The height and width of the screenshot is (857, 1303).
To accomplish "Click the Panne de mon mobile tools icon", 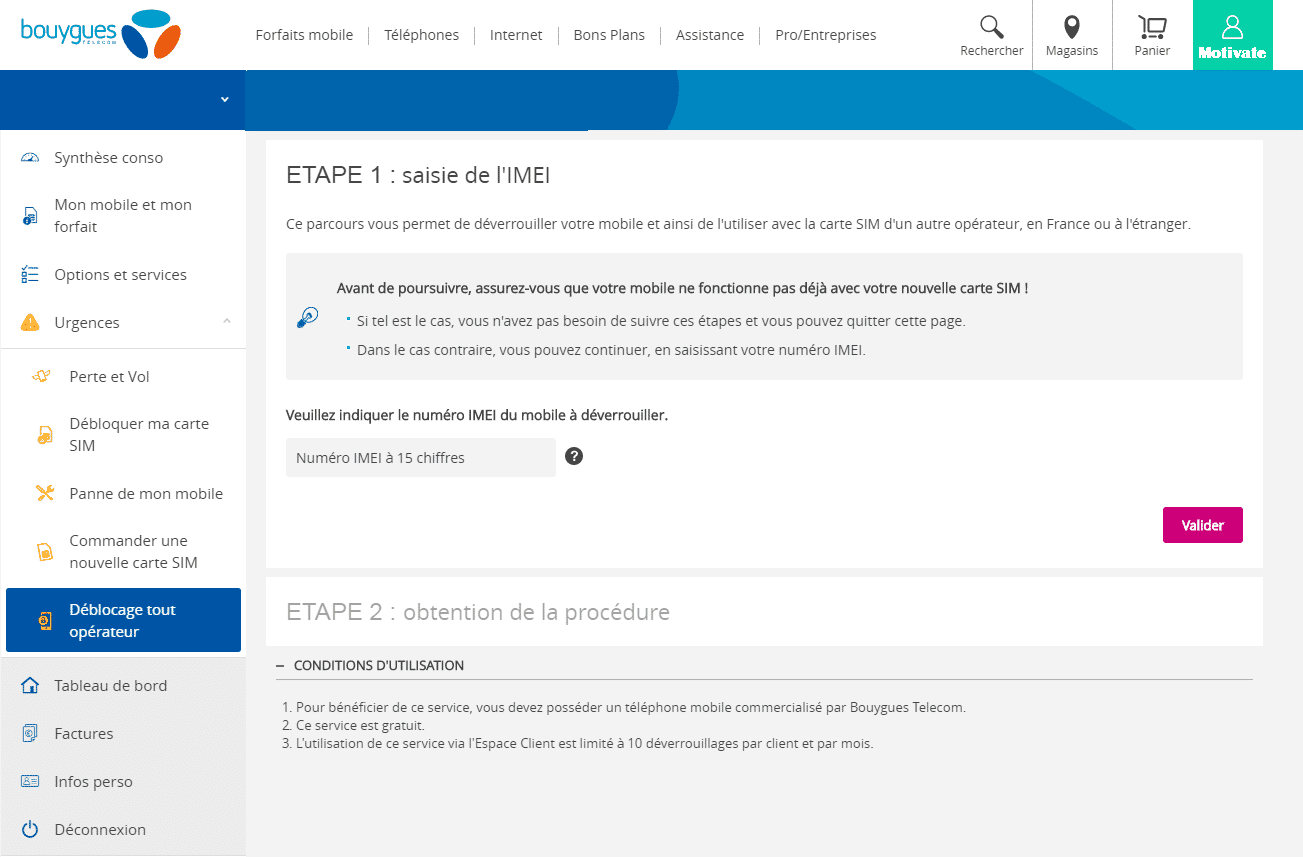I will pyautogui.click(x=45, y=493).
